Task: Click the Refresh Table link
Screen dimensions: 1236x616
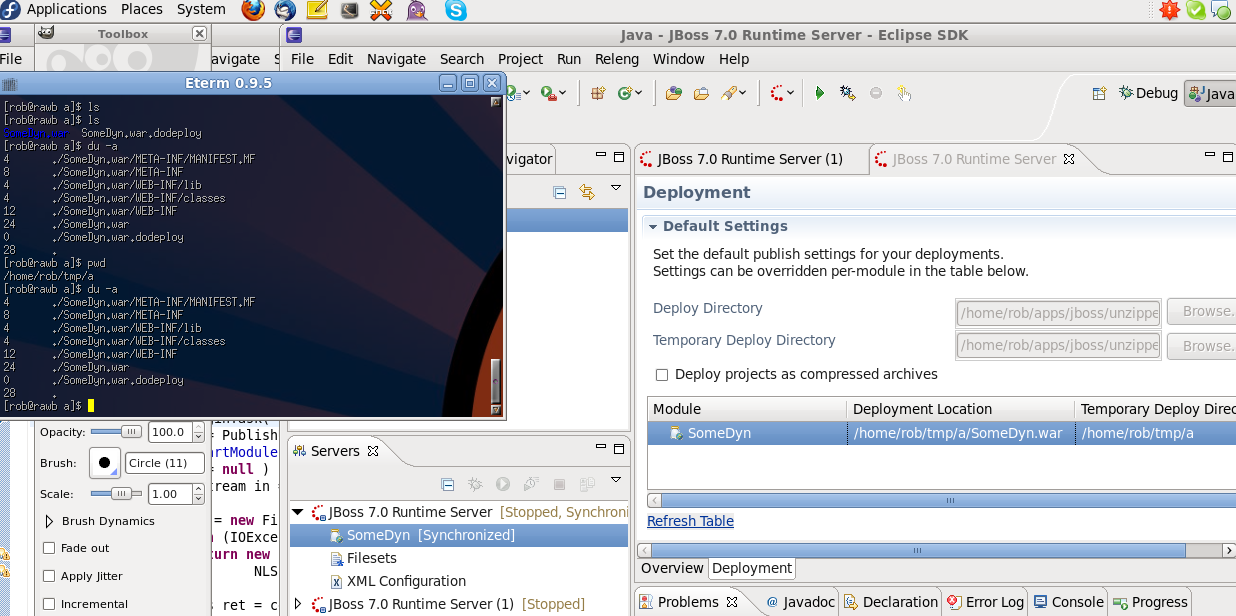Action: (x=690, y=521)
